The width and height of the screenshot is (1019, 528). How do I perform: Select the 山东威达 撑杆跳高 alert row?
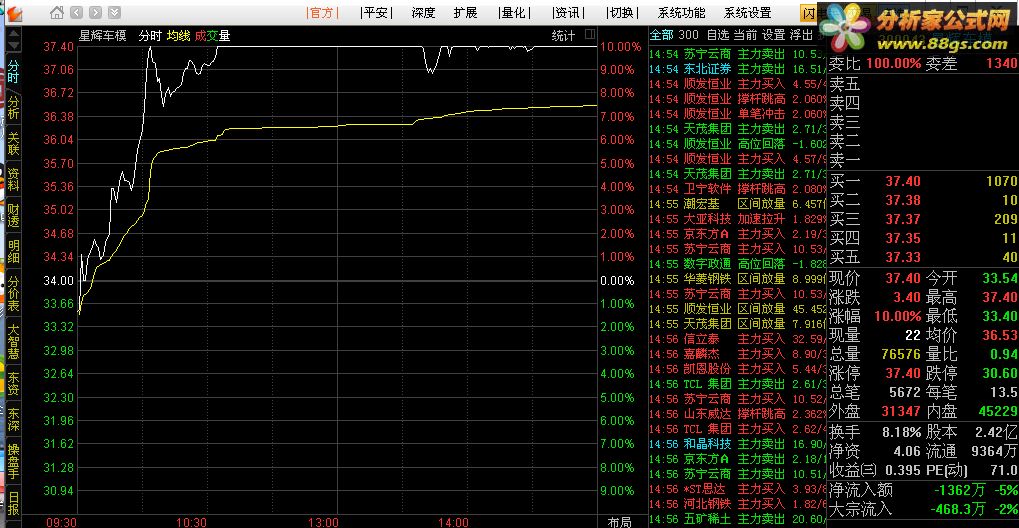(738, 414)
